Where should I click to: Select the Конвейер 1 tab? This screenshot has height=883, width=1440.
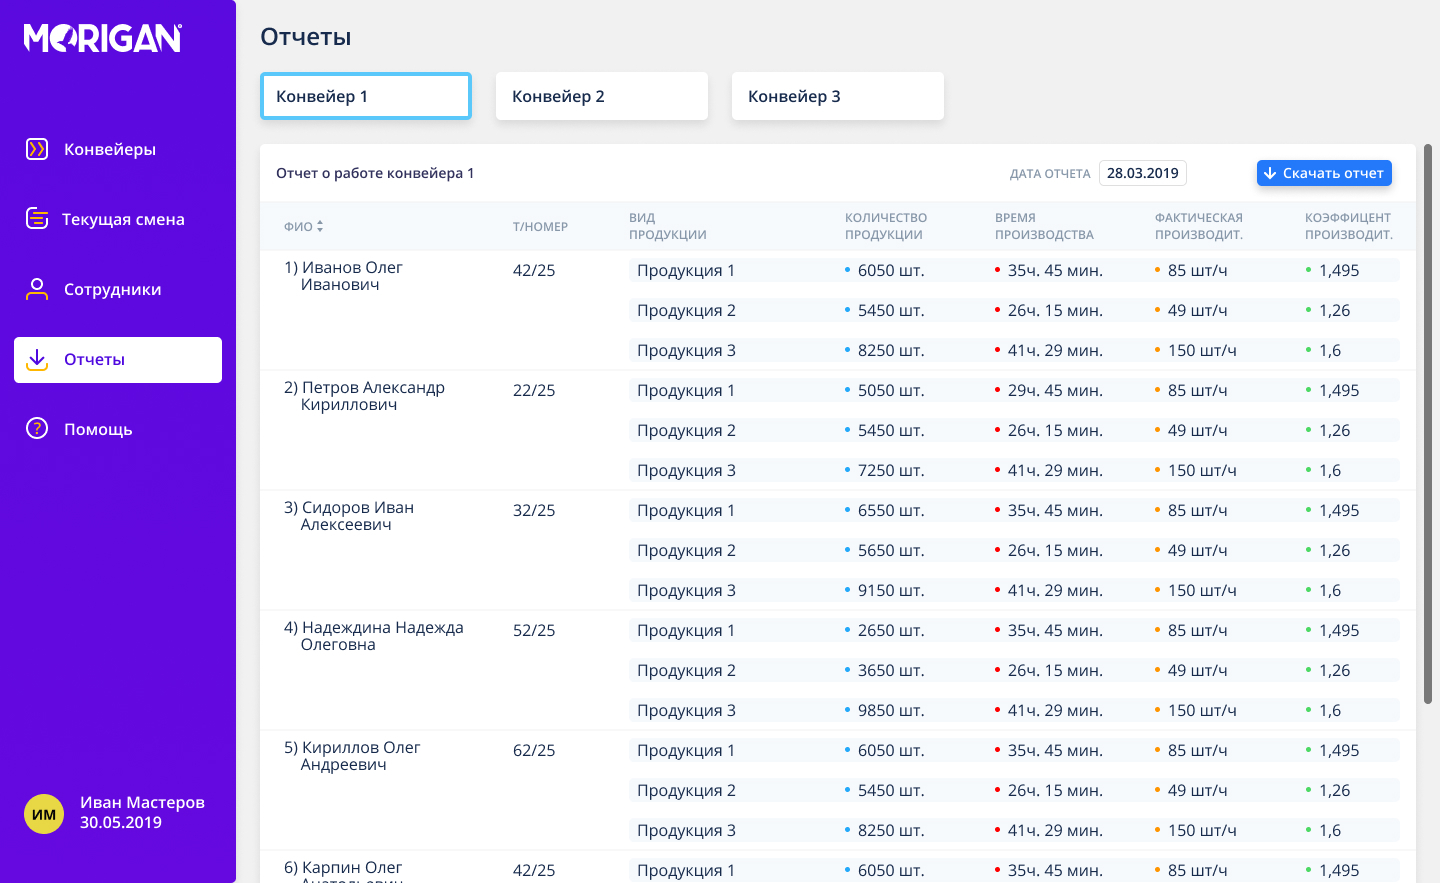click(x=366, y=96)
